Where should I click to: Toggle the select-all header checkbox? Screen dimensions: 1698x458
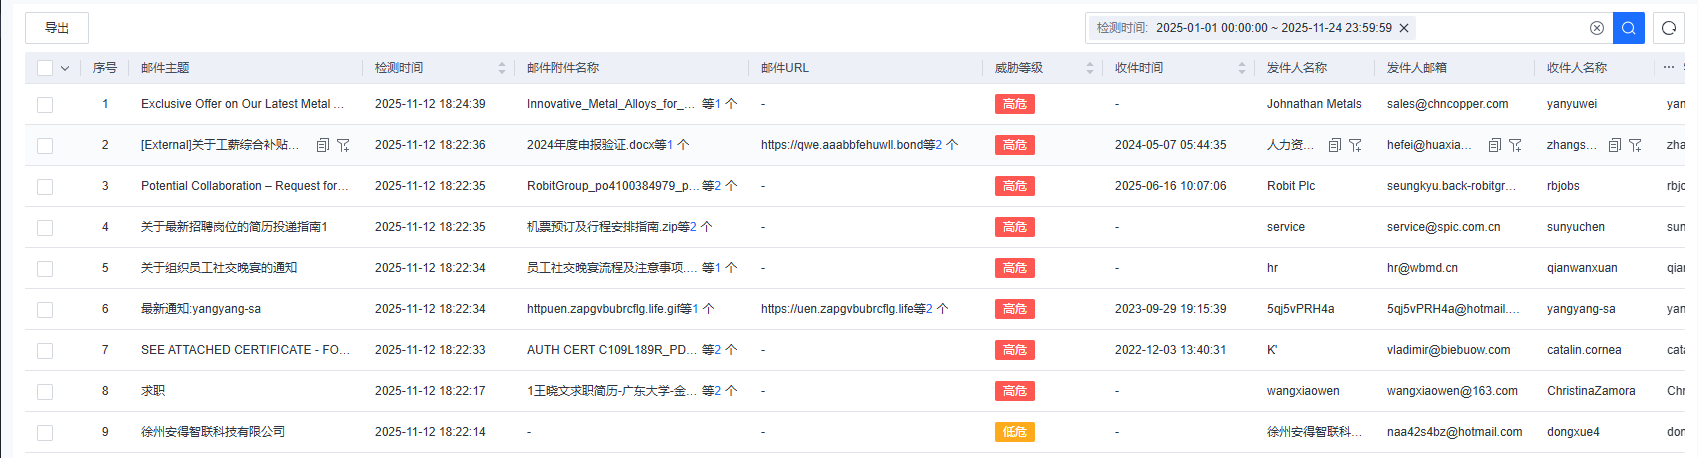[45, 68]
